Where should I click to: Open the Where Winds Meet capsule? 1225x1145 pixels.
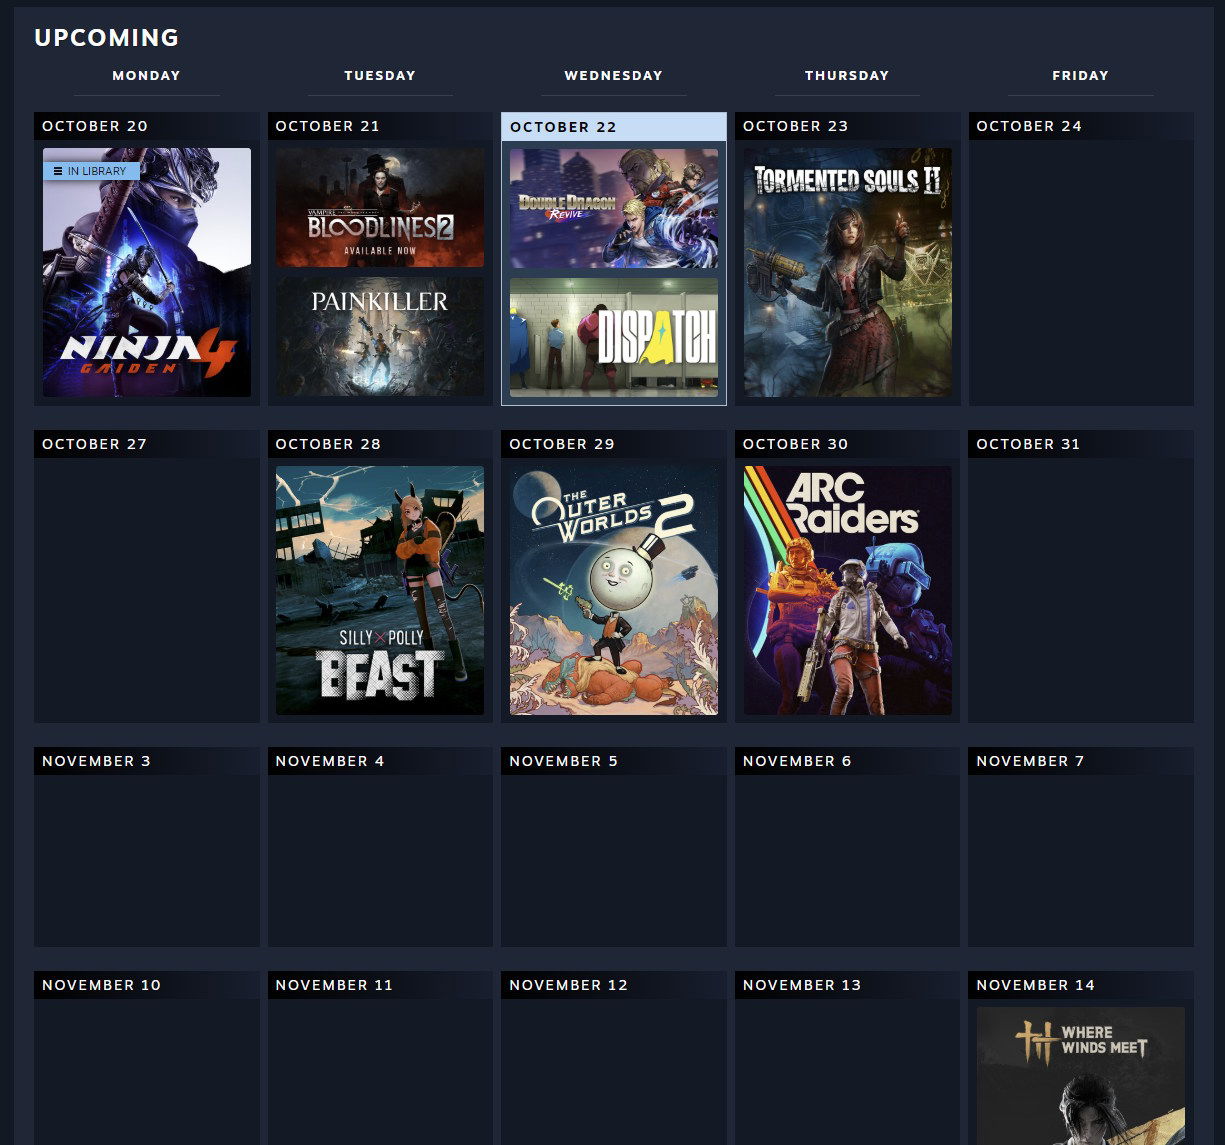pyautogui.click(x=1080, y=1075)
